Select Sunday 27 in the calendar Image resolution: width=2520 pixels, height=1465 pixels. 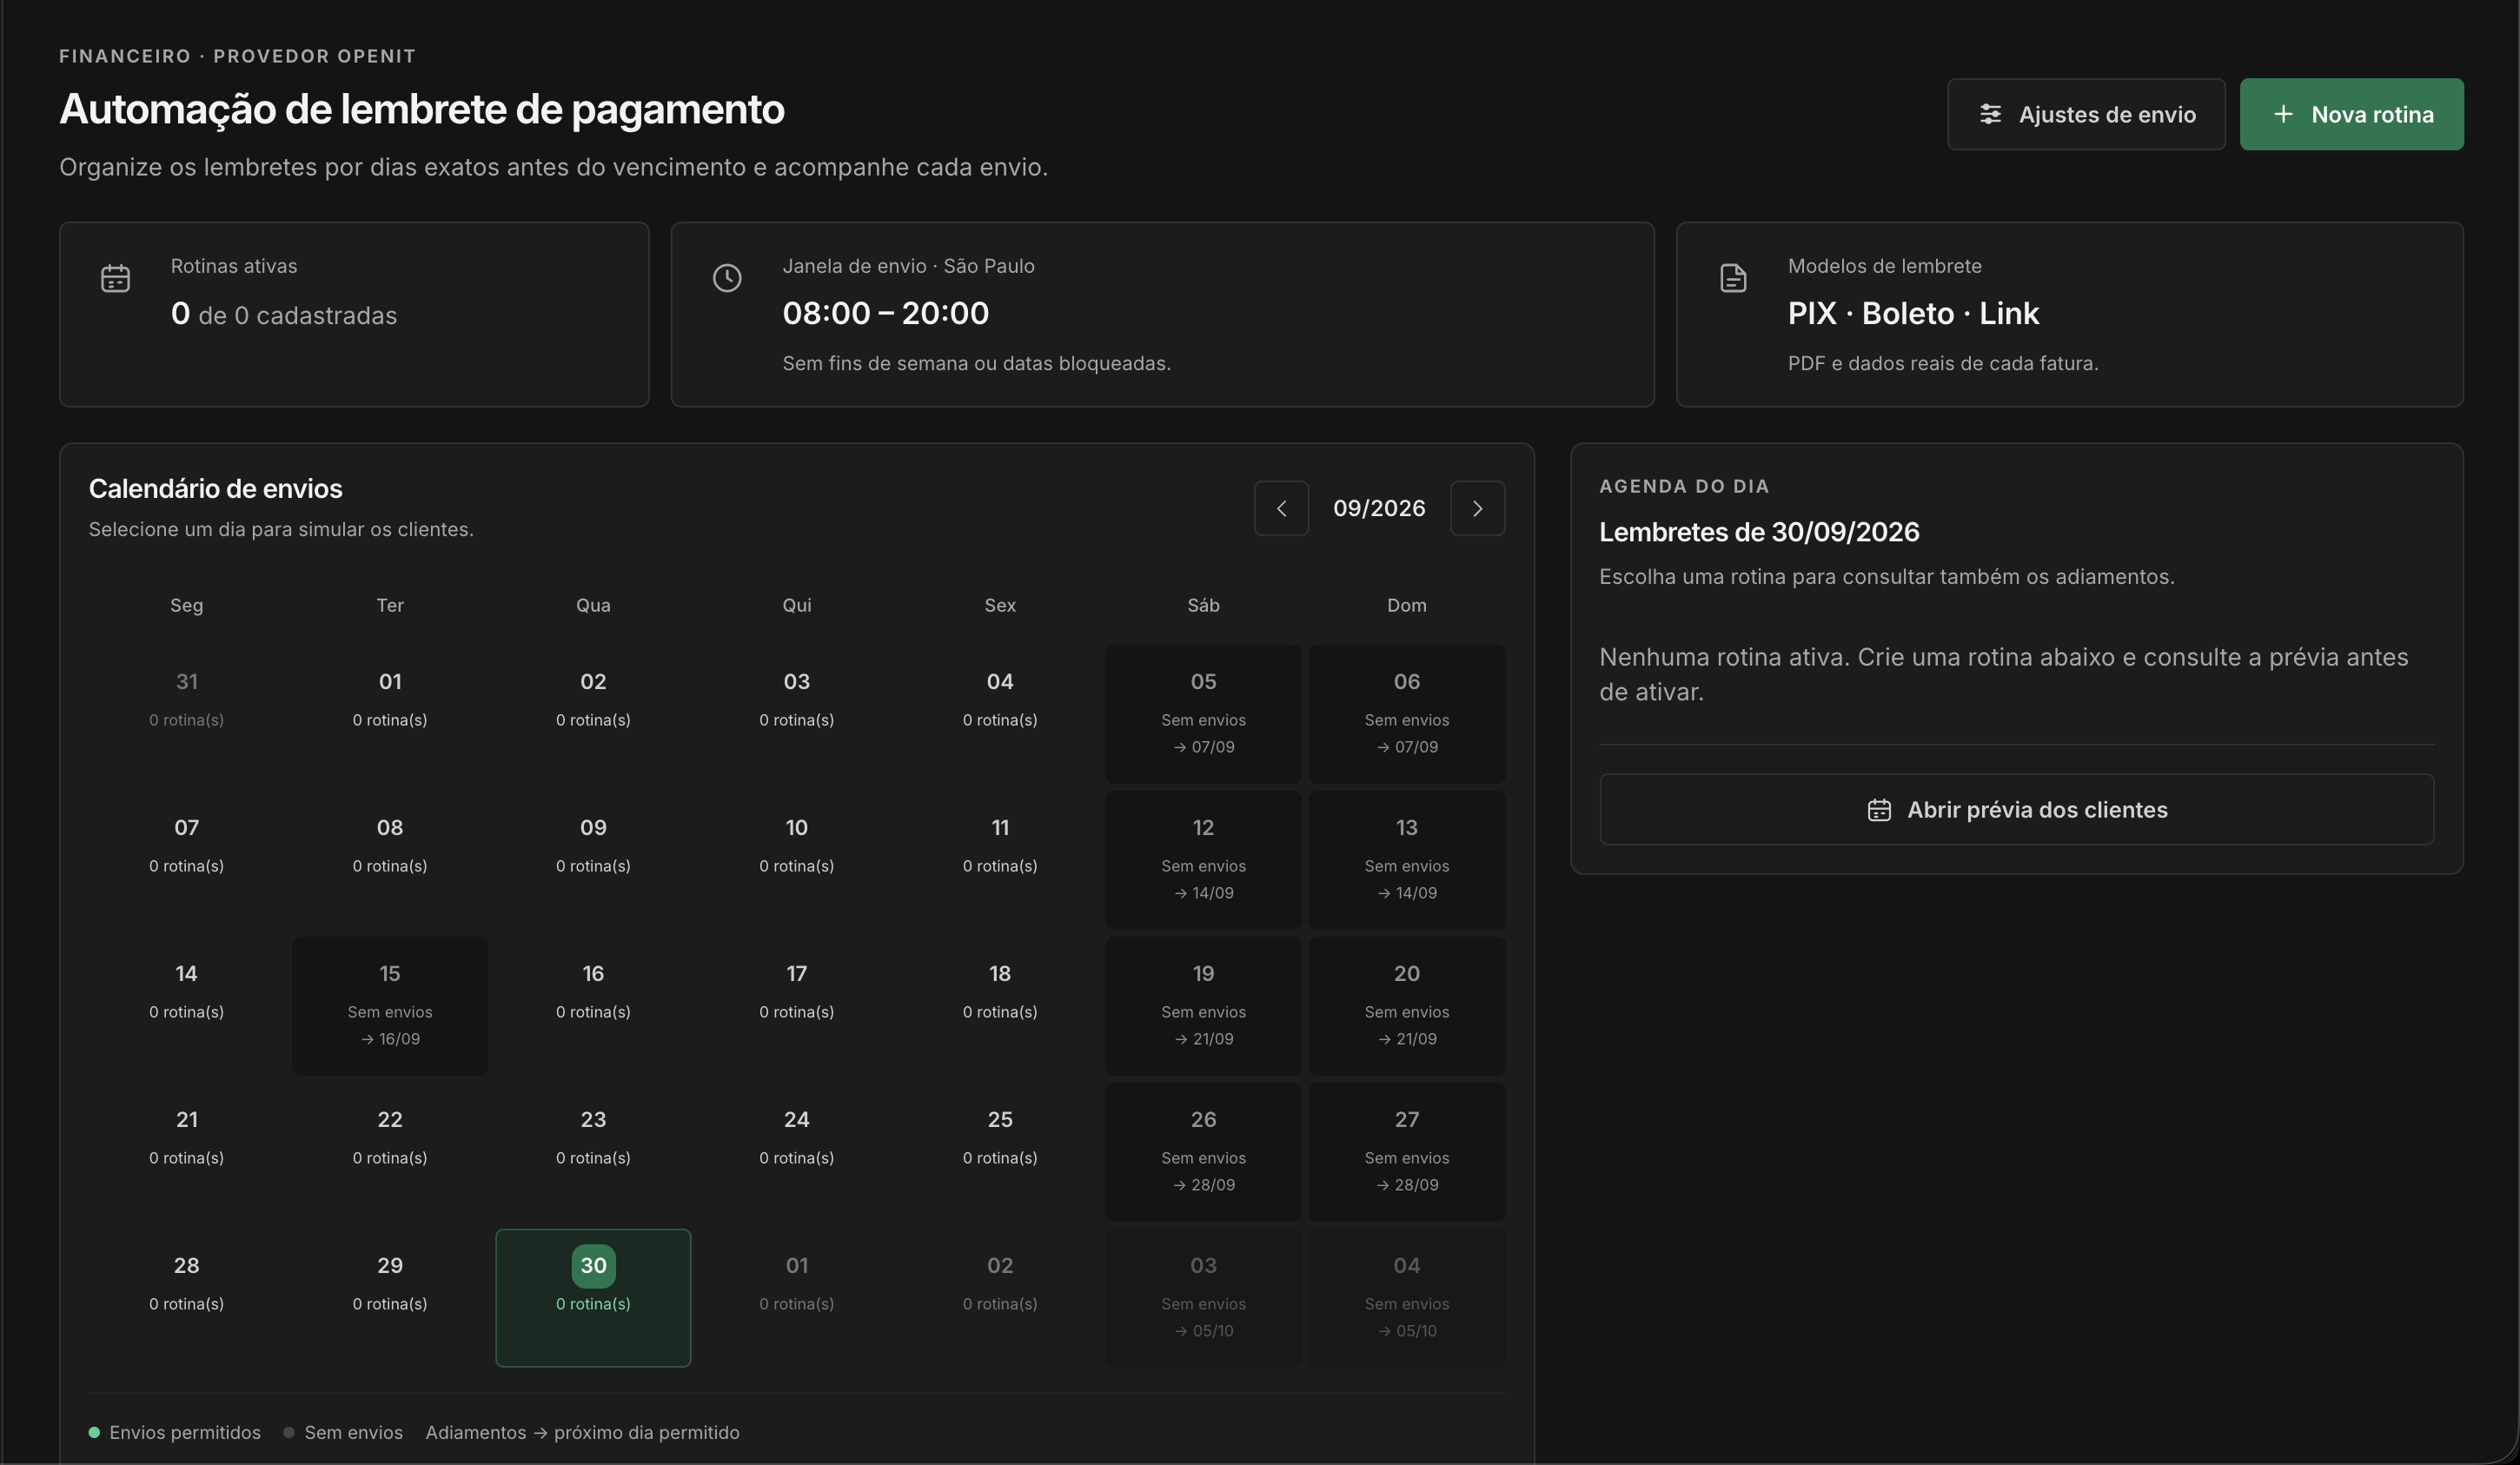[x=1407, y=1151]
